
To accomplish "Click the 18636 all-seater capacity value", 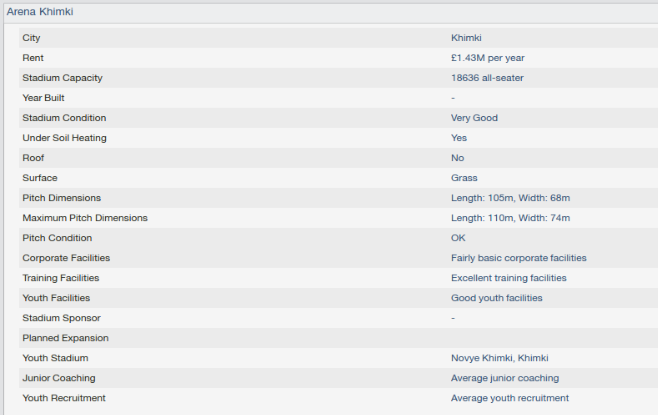I will 487,78.
